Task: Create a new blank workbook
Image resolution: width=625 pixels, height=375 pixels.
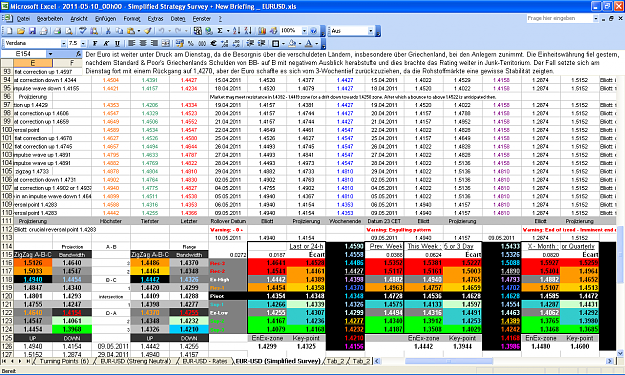Action: (x=9, y=31)
